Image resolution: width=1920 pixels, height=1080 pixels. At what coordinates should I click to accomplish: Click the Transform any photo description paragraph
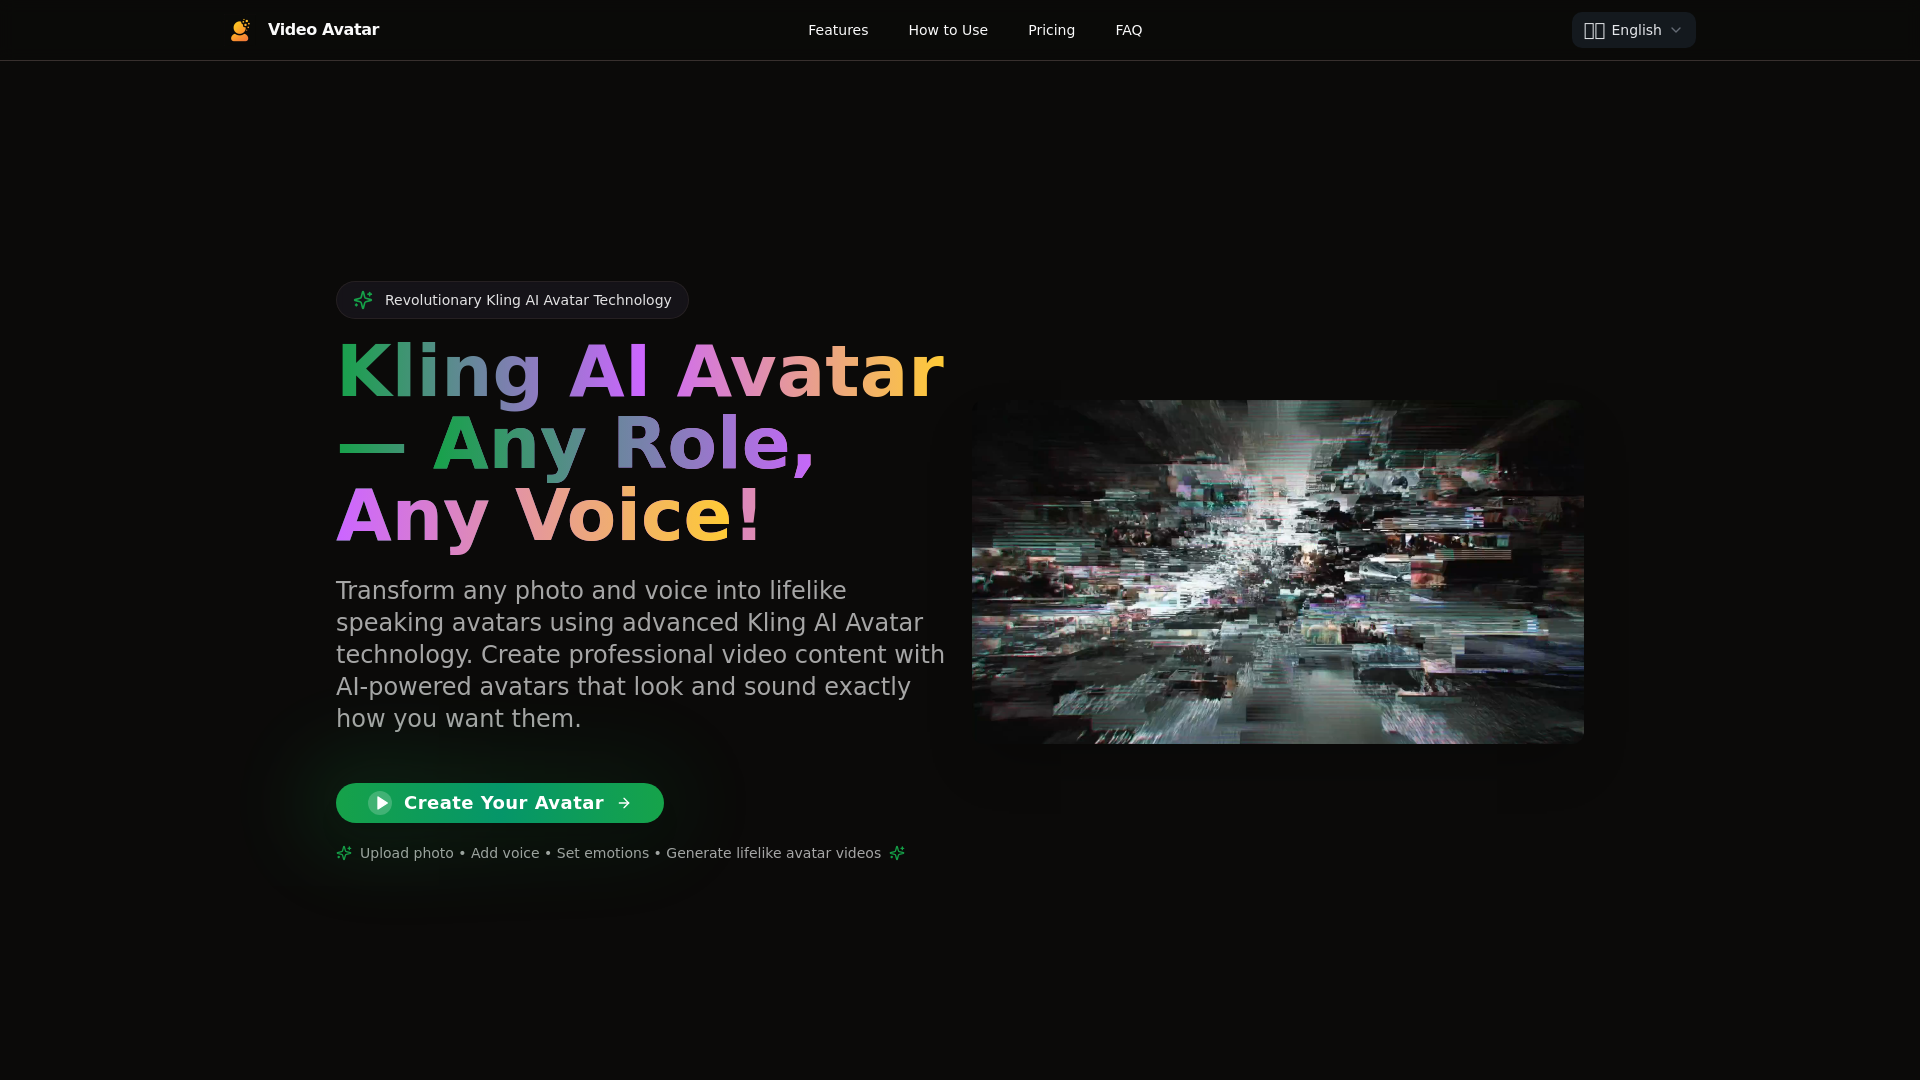click(640, 655)
